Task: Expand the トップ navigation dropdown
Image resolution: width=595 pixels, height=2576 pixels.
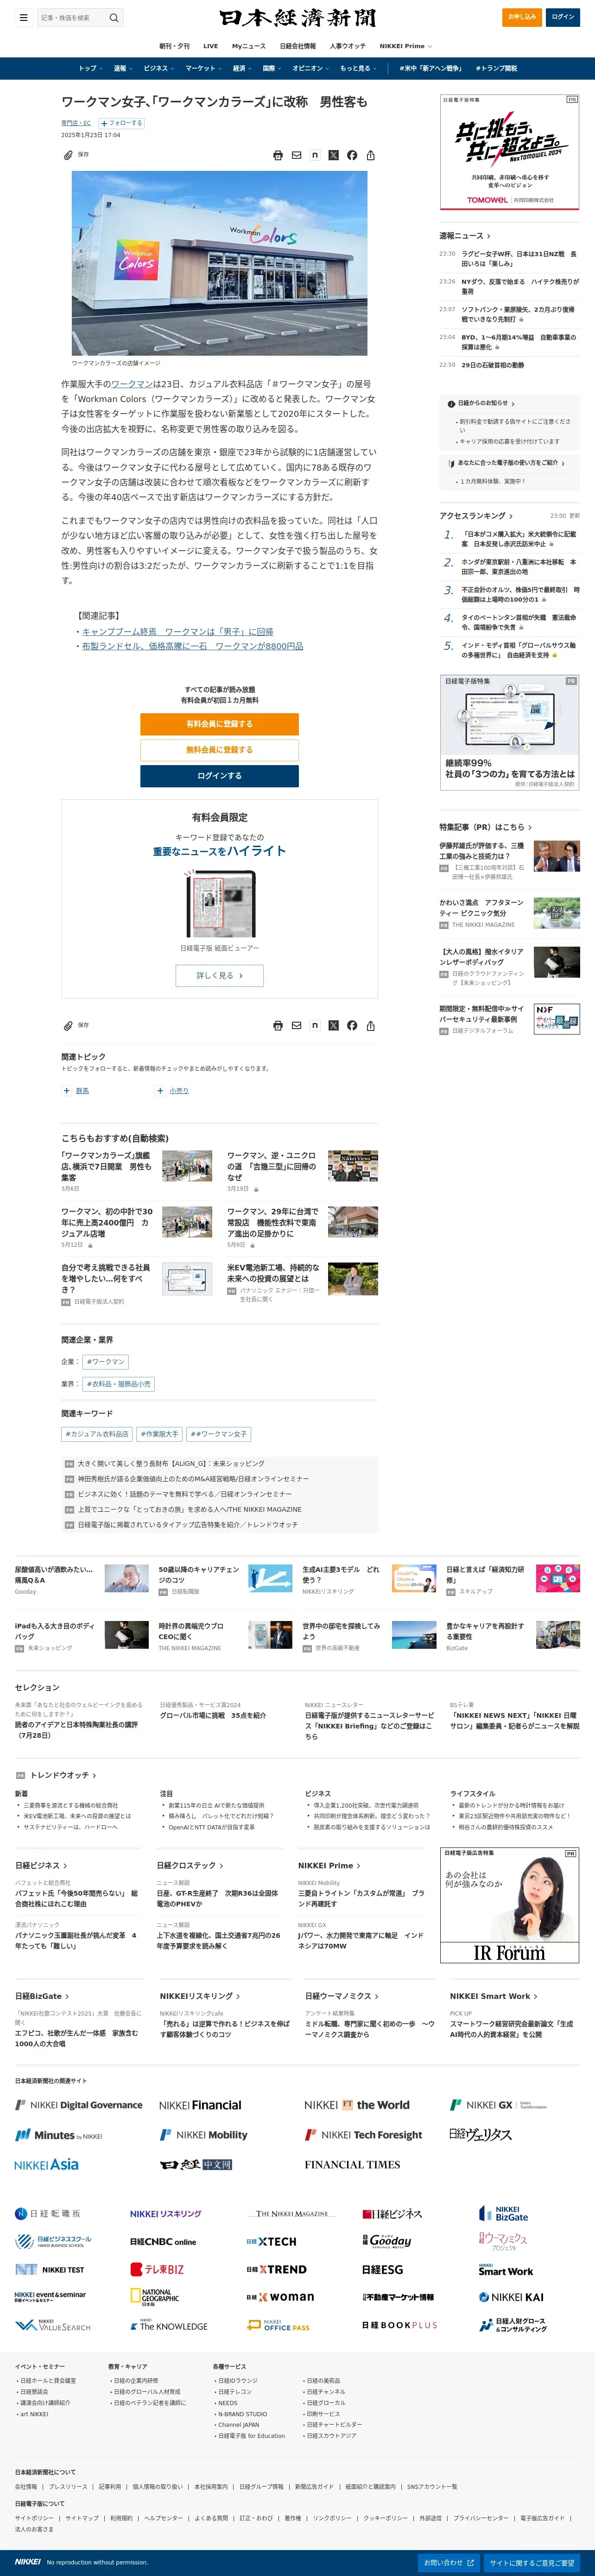Action: 90,68
